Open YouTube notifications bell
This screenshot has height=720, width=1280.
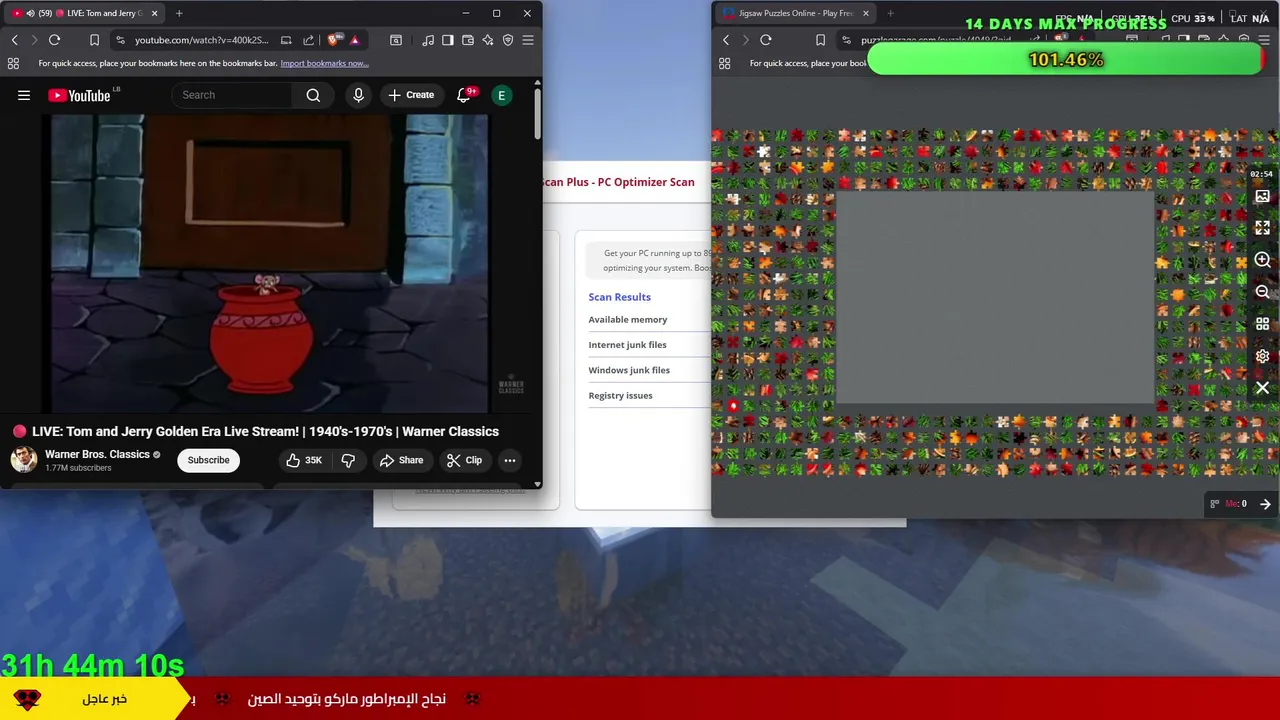[x=464, y=95]
